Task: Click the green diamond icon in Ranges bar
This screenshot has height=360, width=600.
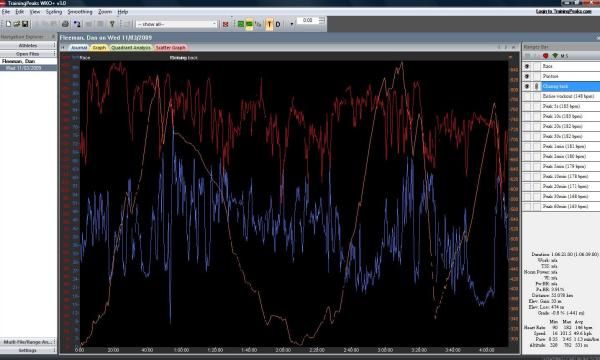Action: point(555,56)
